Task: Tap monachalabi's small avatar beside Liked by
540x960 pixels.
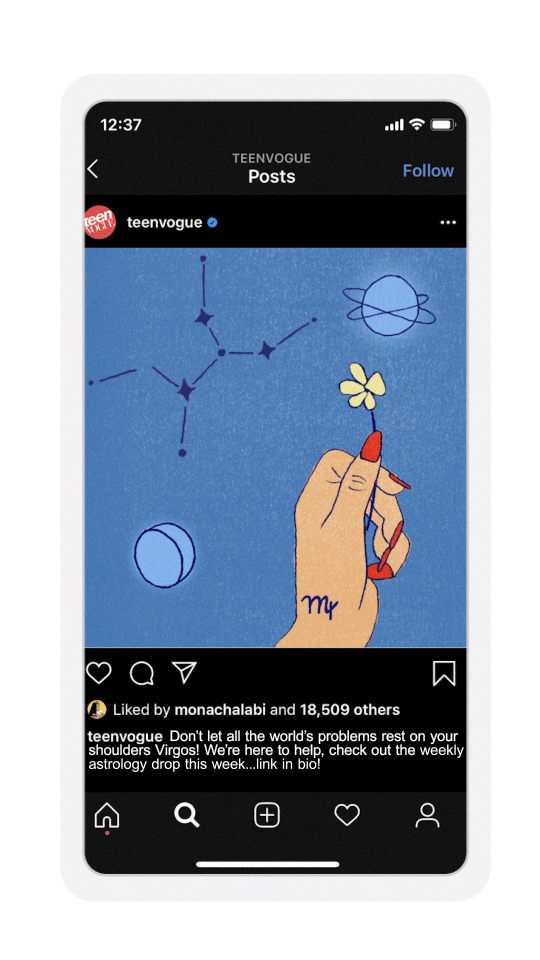Action: point(97,710)
